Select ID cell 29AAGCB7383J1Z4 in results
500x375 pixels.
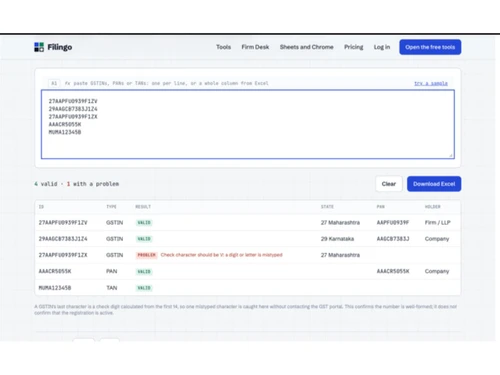pyautogui.click(x=63, y=239)
